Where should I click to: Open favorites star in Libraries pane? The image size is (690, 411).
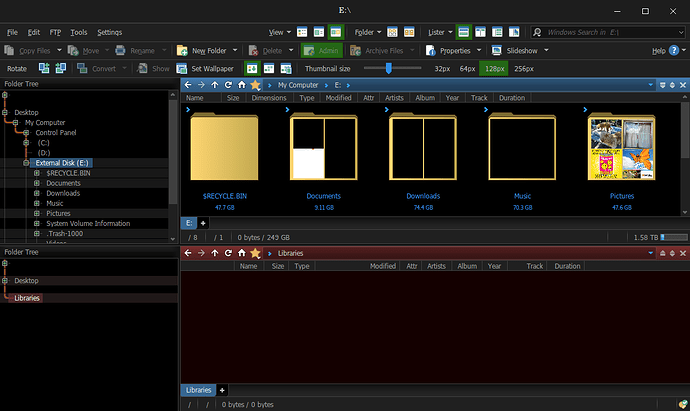[255, 253]
